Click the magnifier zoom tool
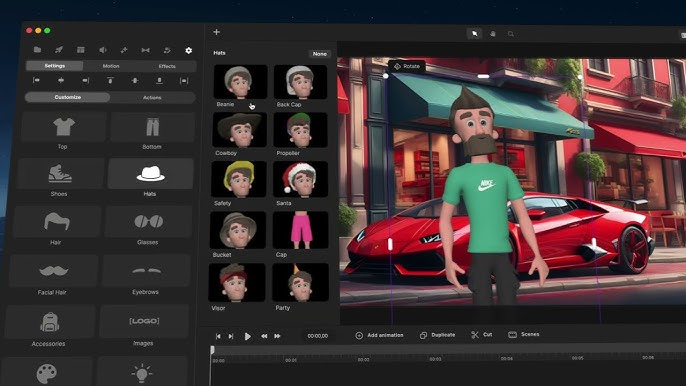686x386 pixels. pyautogui.click(x=511, y=34)
